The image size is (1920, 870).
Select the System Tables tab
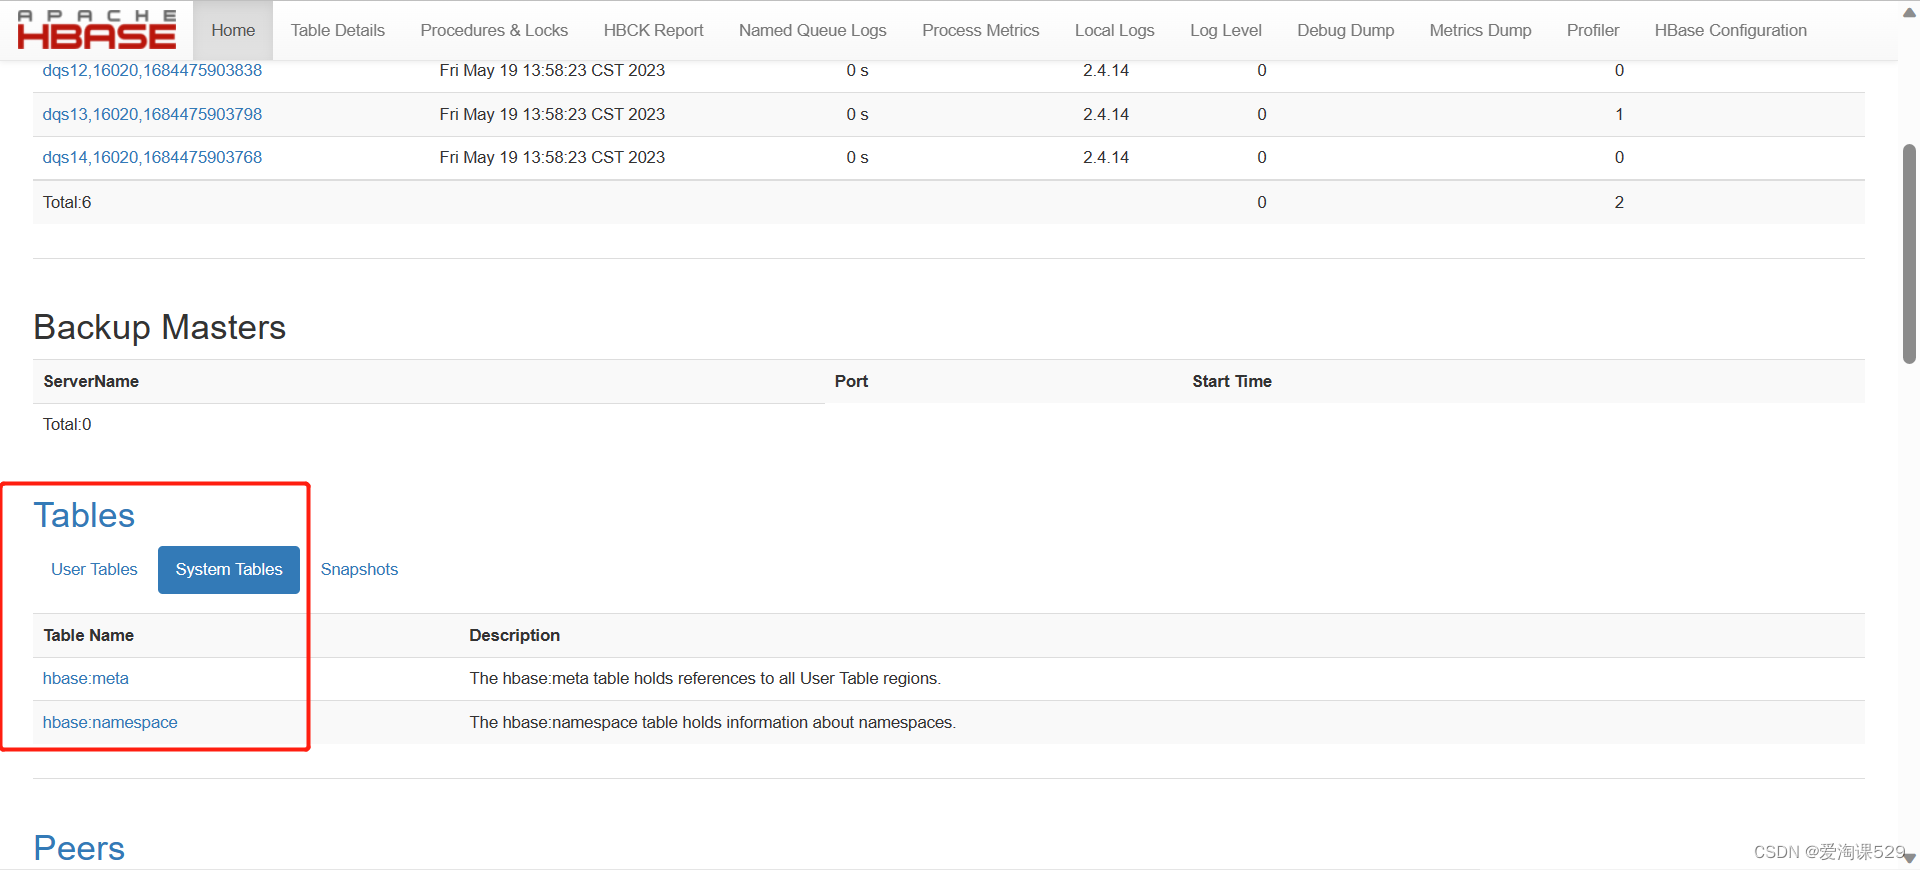click(229, 569)
